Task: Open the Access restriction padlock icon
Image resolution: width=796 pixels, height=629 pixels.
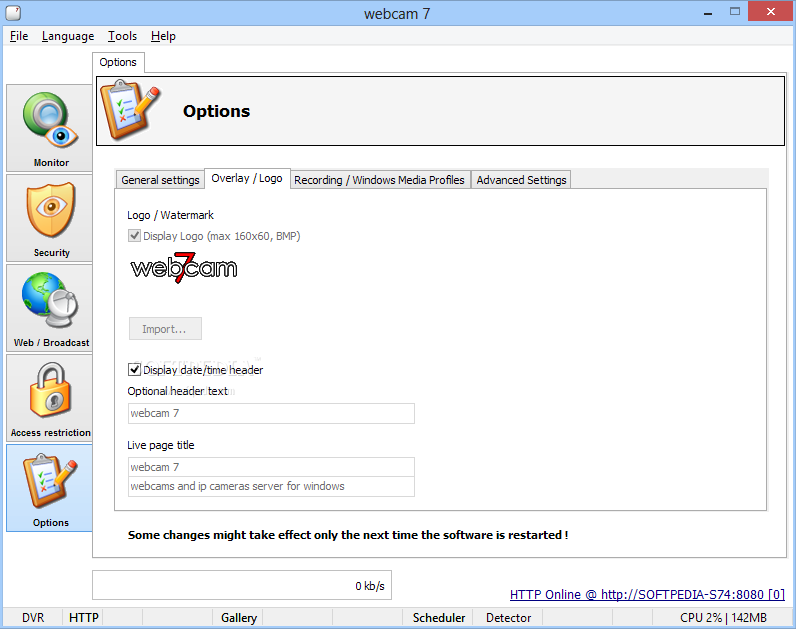Action: (x=49, y=398)
